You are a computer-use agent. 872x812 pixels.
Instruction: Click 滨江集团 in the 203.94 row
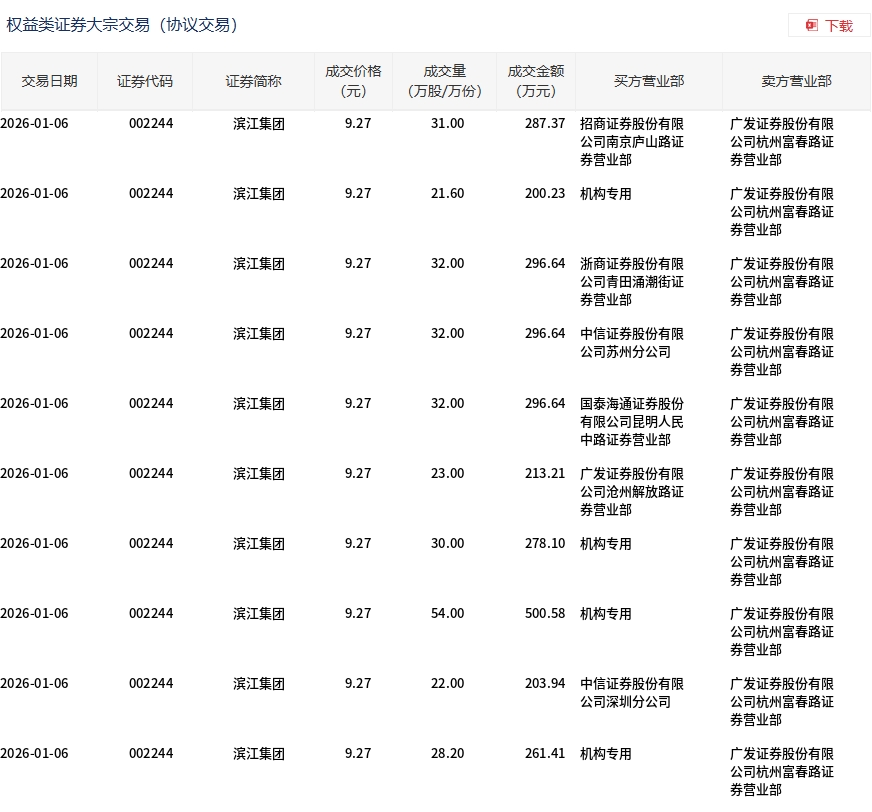259,684
